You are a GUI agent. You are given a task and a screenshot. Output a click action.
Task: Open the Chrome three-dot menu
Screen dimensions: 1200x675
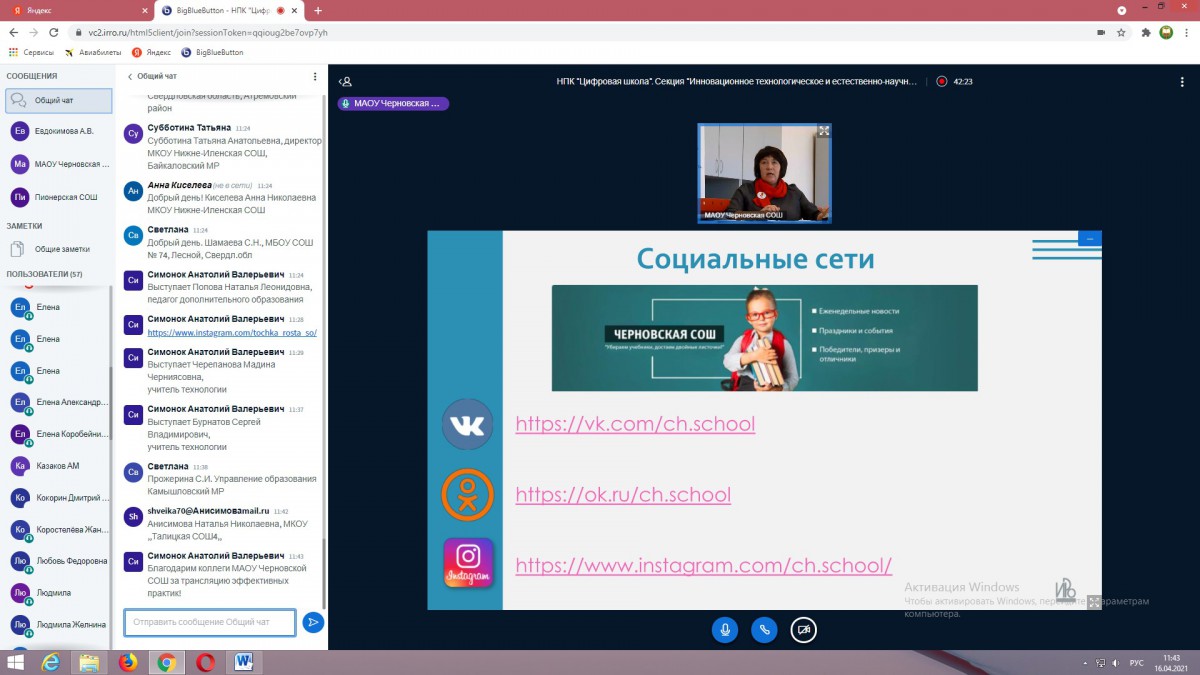[1187, 32]
